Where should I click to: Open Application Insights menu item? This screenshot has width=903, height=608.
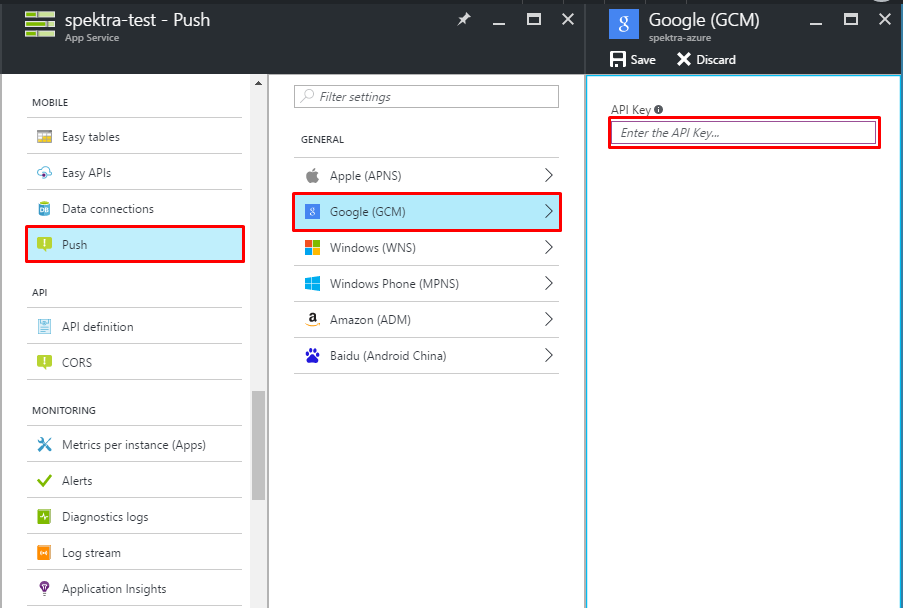[134, 588]
